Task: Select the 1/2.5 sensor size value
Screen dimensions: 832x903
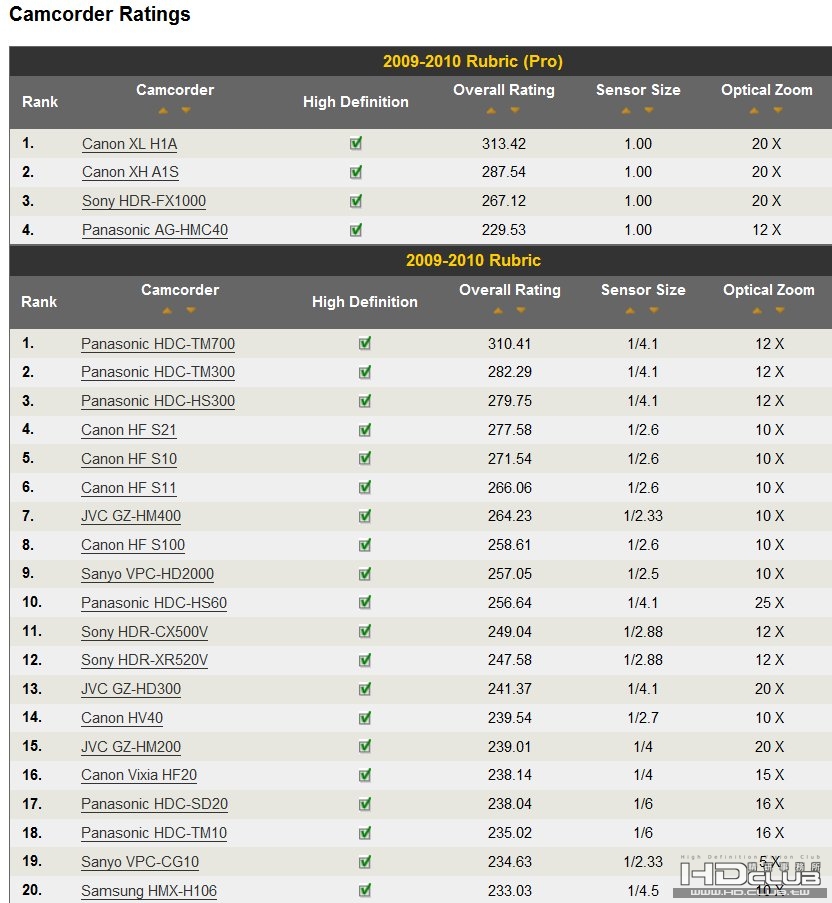Action: click(643, 574)
